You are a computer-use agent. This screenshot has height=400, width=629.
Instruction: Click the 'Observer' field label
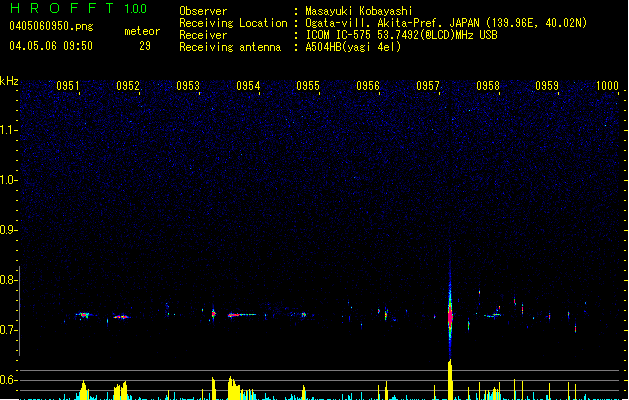click(x=203, y=11)
